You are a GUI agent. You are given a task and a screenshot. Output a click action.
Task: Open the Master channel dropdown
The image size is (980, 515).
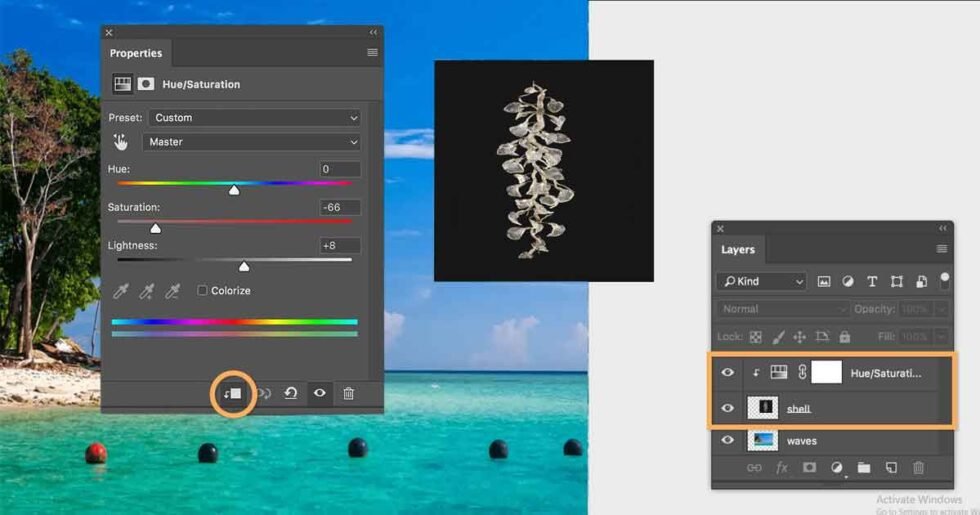[252, 142]
